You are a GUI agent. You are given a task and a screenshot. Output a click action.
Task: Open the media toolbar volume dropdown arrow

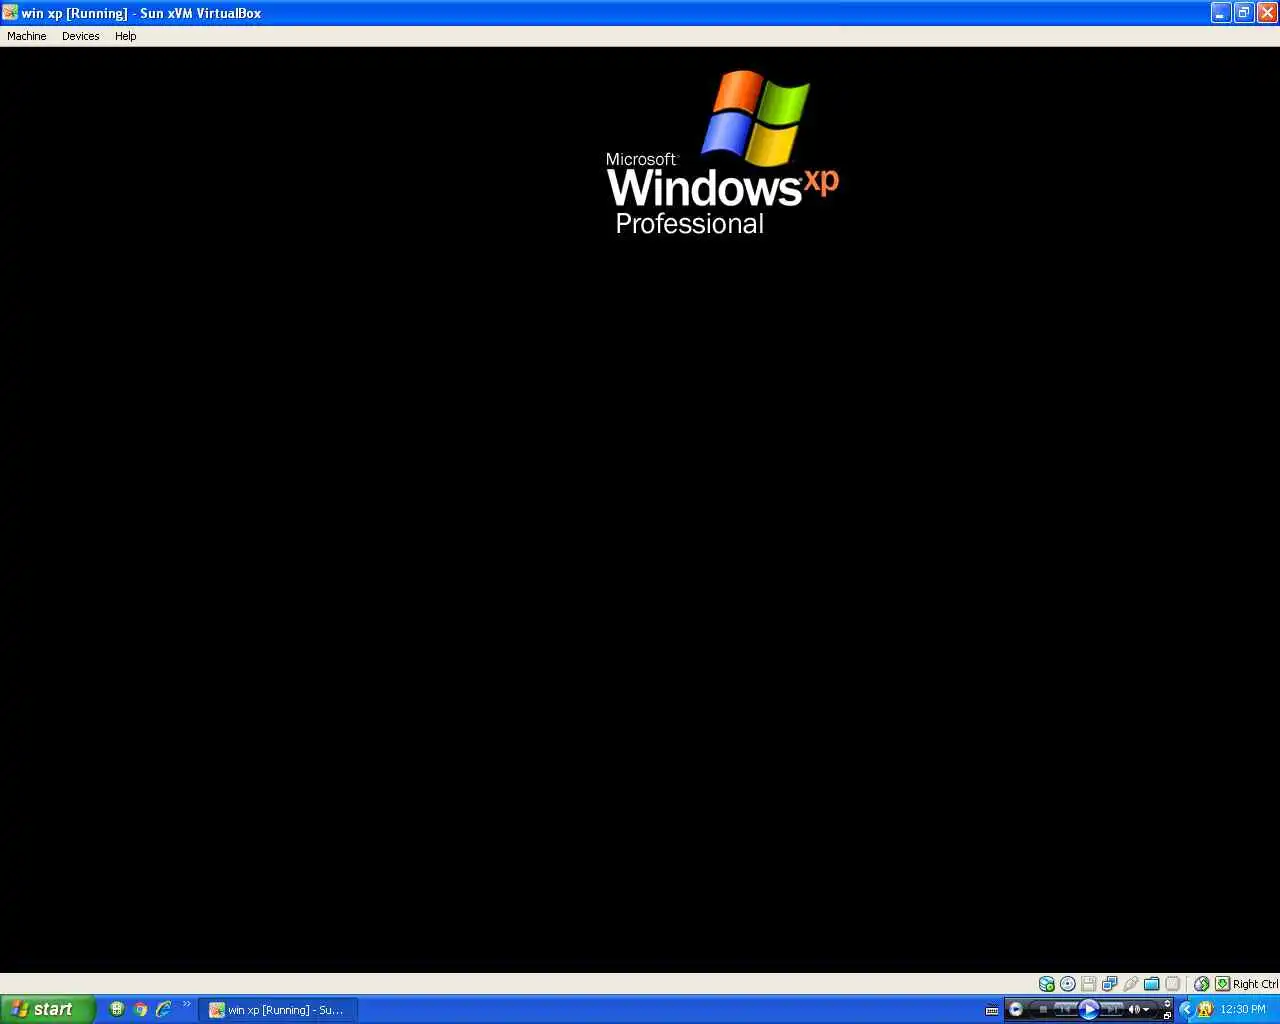[x=1146, y=1009]
